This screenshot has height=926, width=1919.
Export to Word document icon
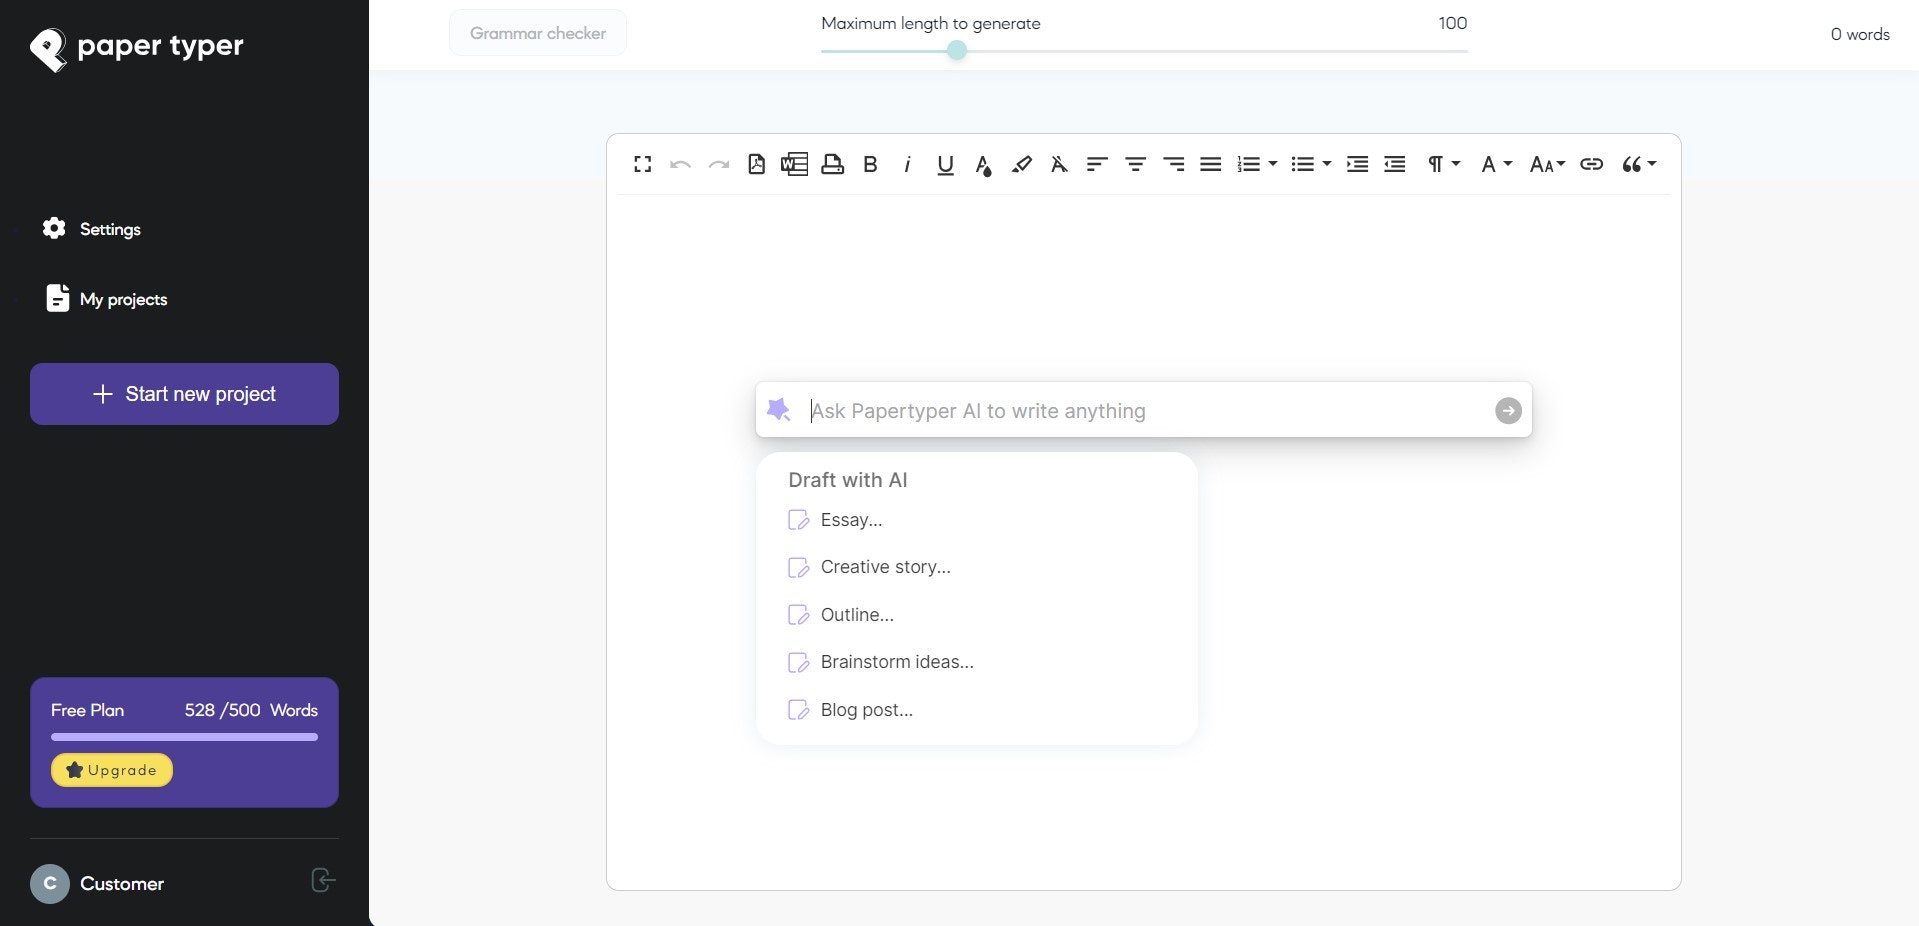click(794, 164)
